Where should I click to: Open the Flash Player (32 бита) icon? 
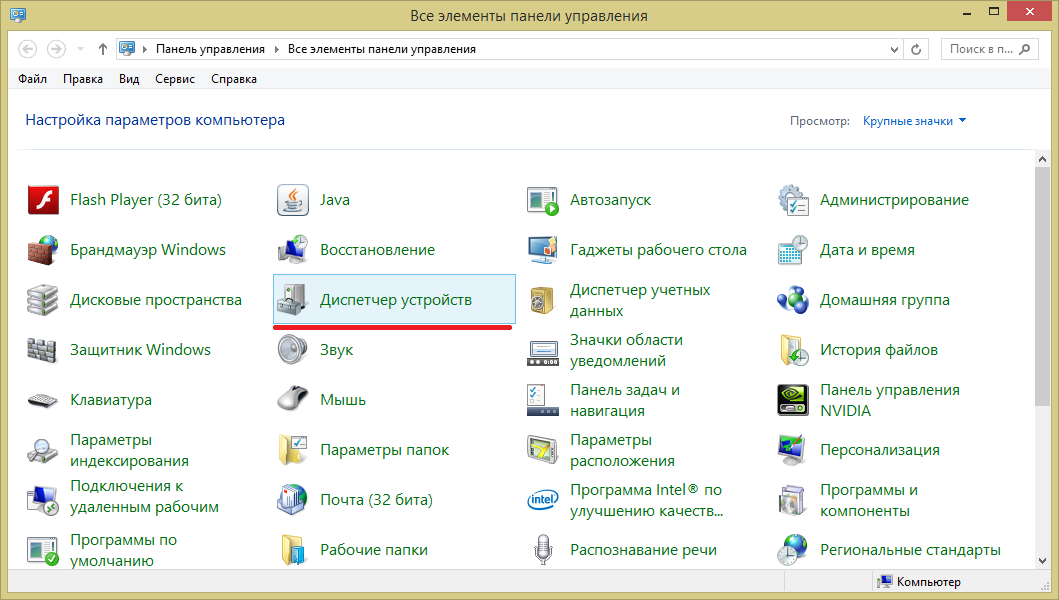[43, 200]
